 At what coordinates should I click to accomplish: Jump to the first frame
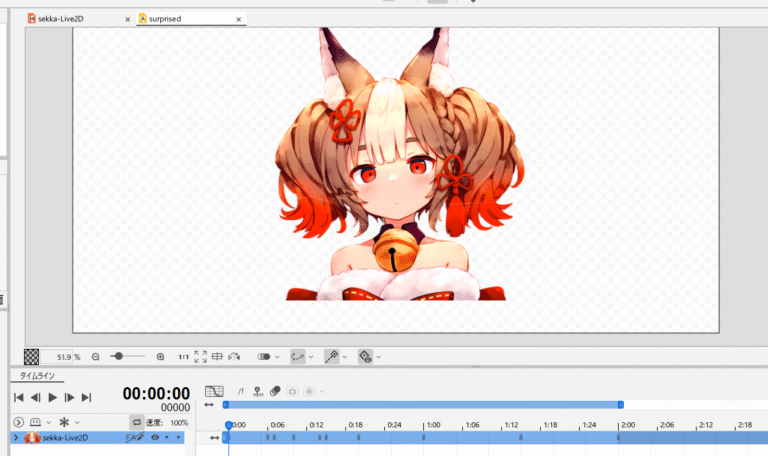pyautogui.click(x=19, y=397)
